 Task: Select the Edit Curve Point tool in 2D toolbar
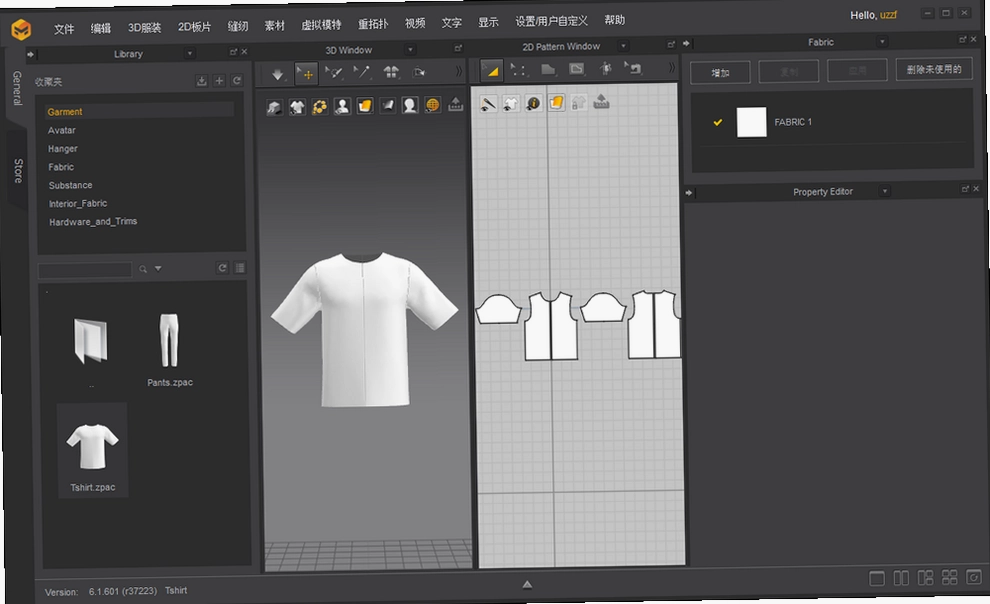point(519,70)
